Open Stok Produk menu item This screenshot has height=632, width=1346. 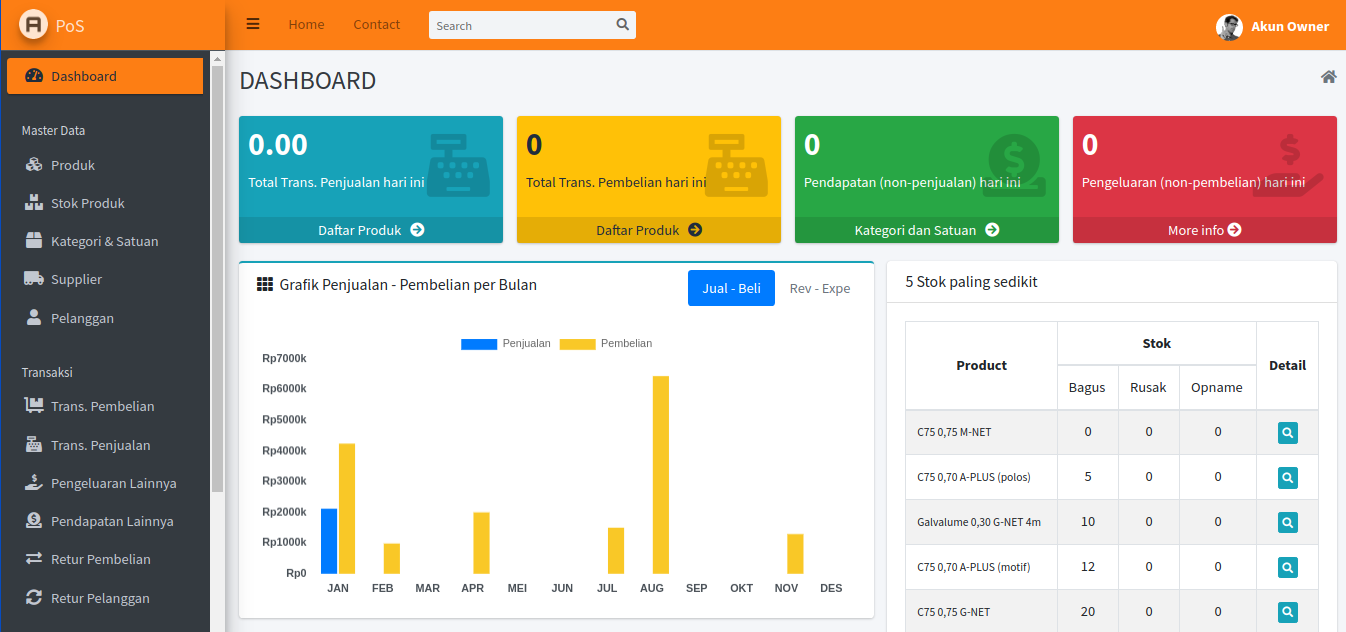pyautogui.click(x=105, y=203)
